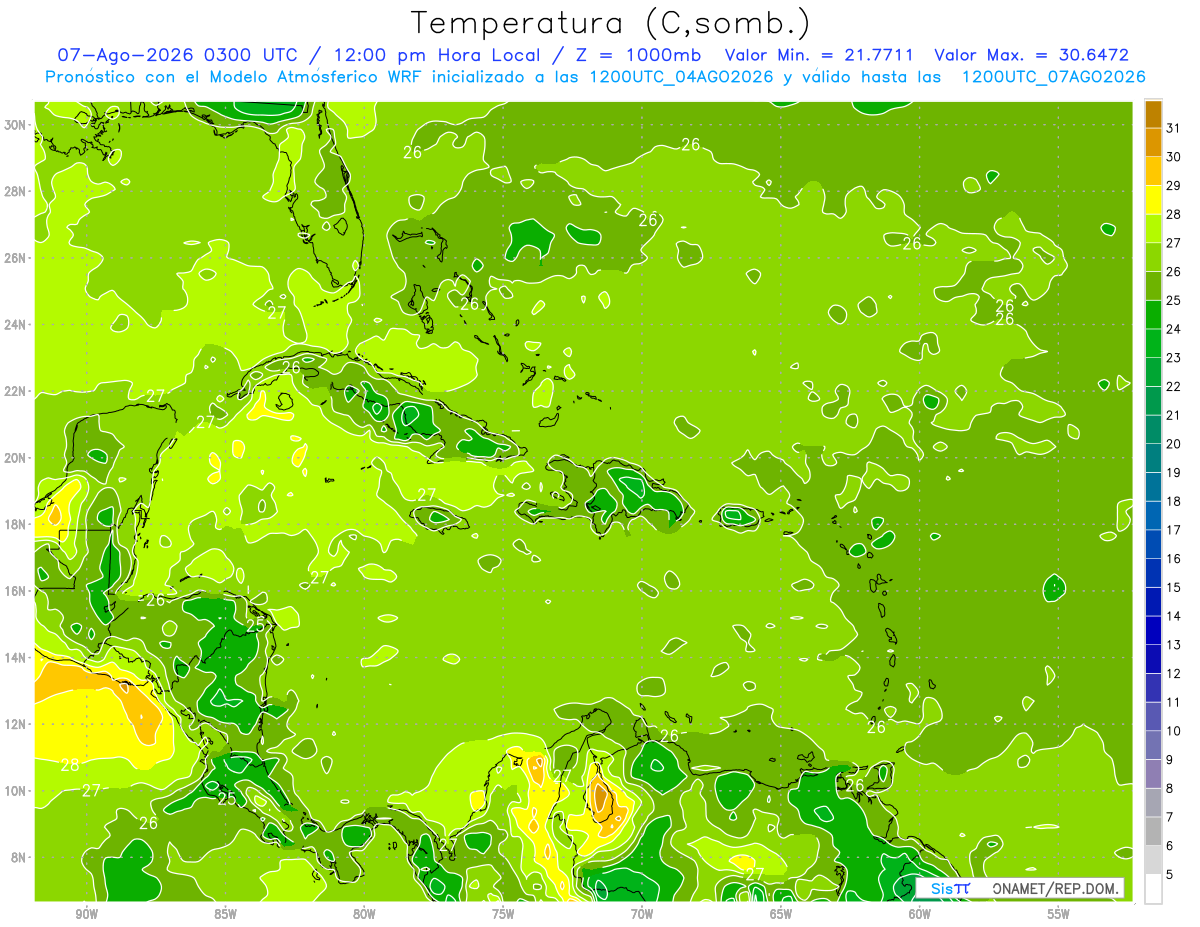This screenshot has width=1200, height=927.
Task: Pick the gray legend swatch between 6 and 7
Action: tap(1153, 831)
